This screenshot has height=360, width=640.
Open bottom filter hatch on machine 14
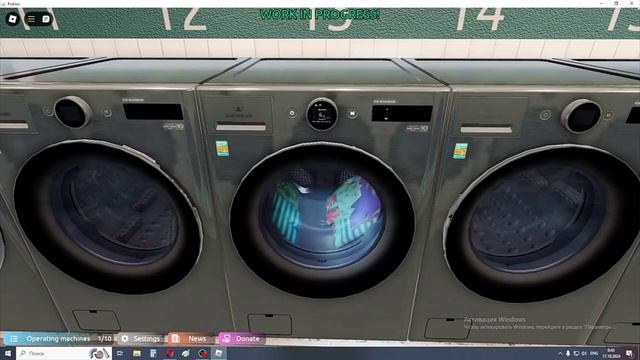447,329
